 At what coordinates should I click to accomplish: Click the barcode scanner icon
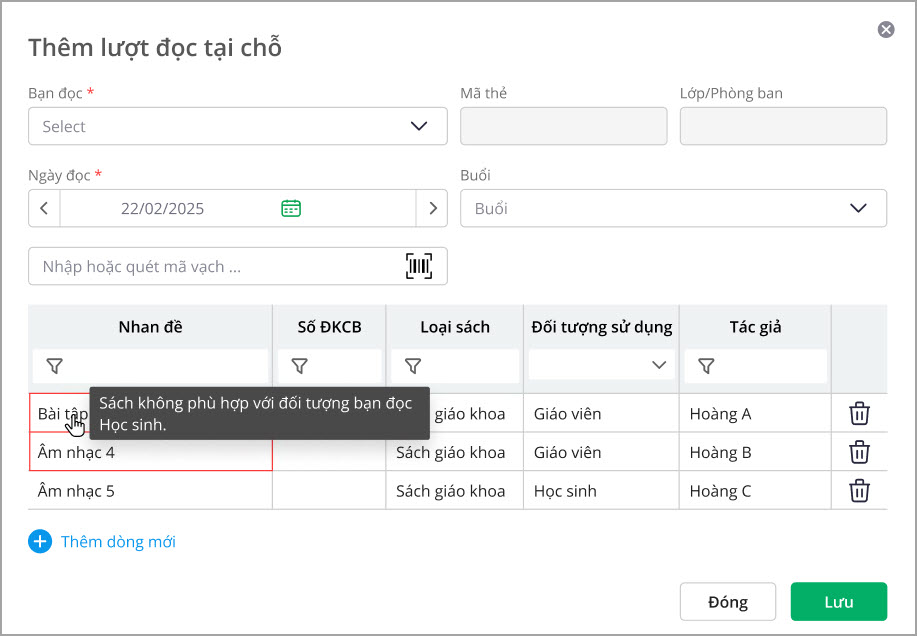pyautogui.click(x=419, y=266)
